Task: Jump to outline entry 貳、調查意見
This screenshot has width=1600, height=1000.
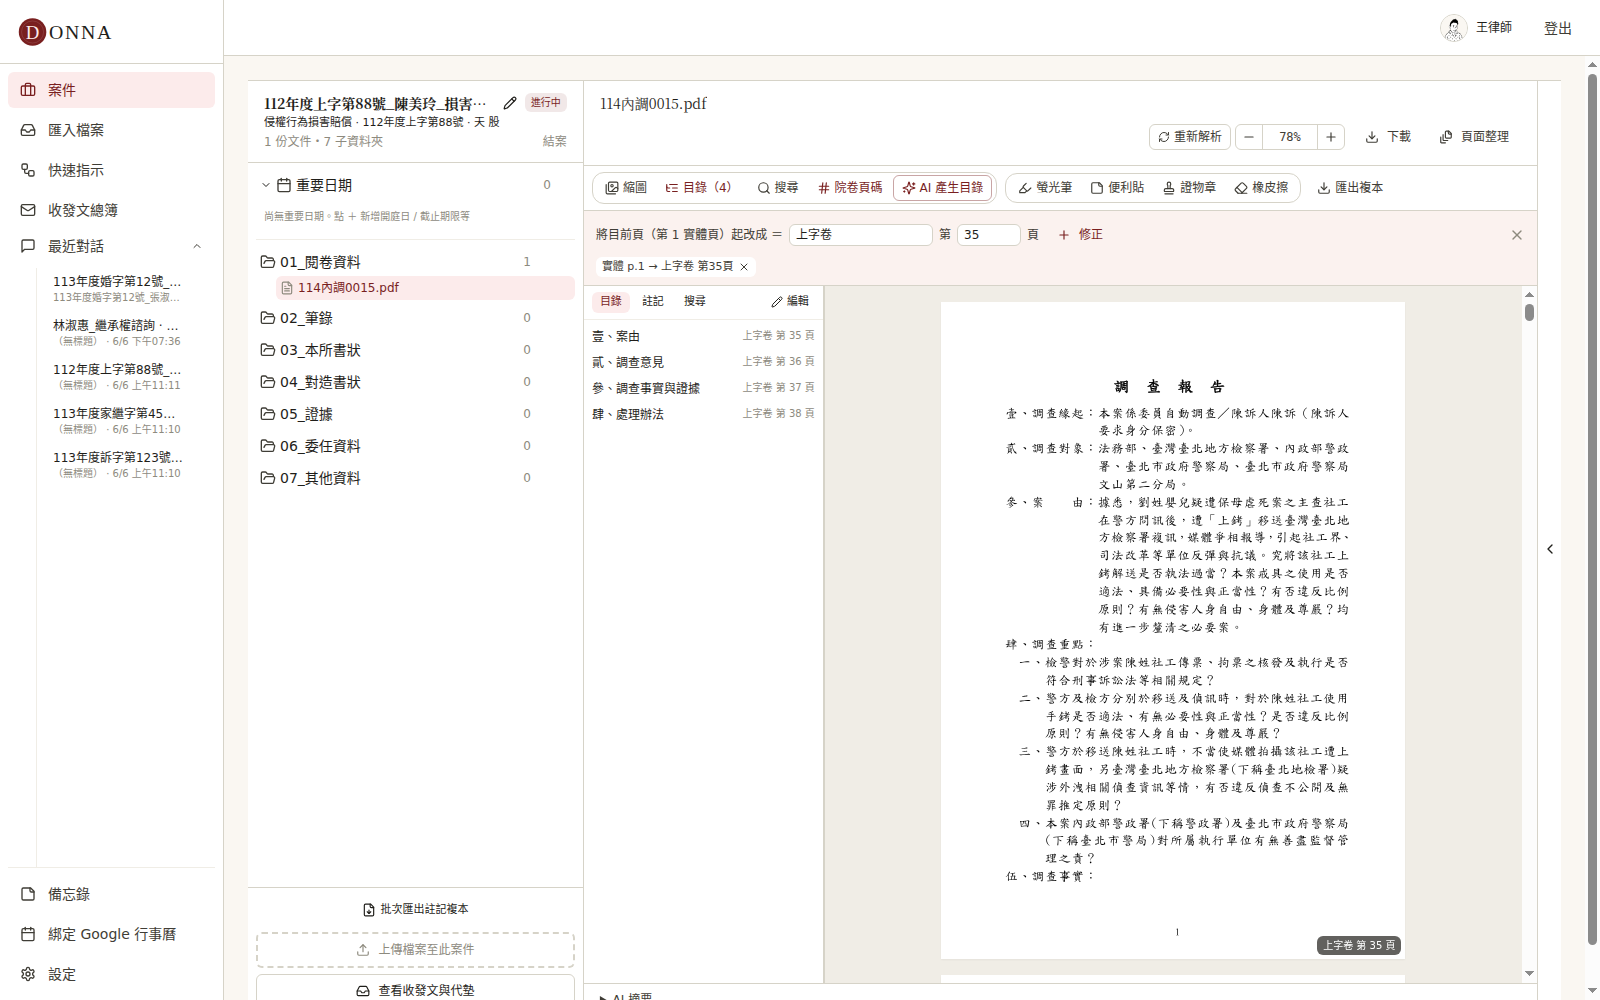Action: tap(703, 362)
